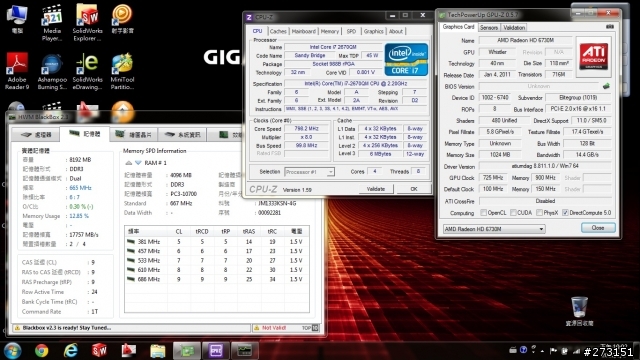Click GPU-Z screenshot camera icon
Screen dimensions: 640x360
point(610,27)
